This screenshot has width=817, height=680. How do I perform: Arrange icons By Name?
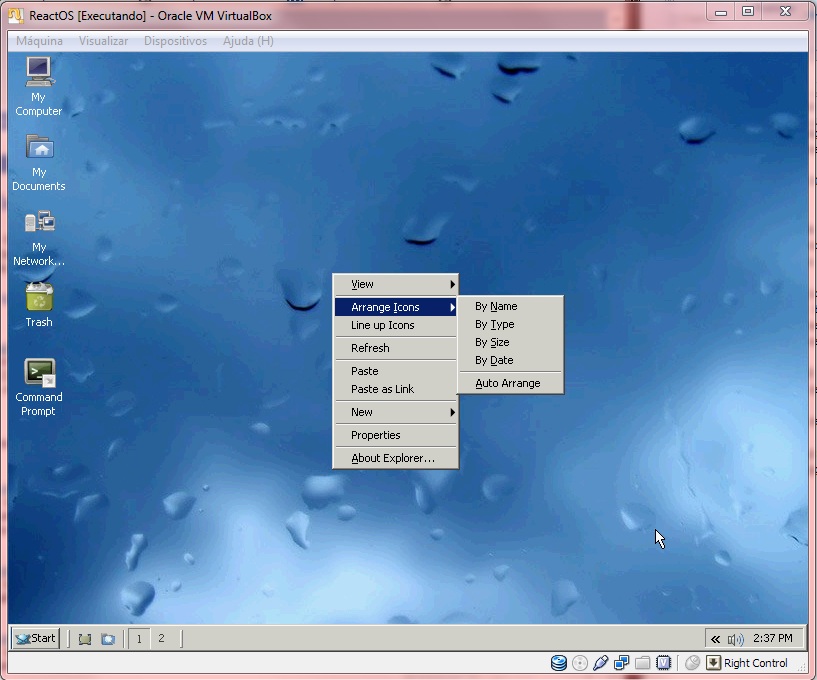tap(511, 306)
